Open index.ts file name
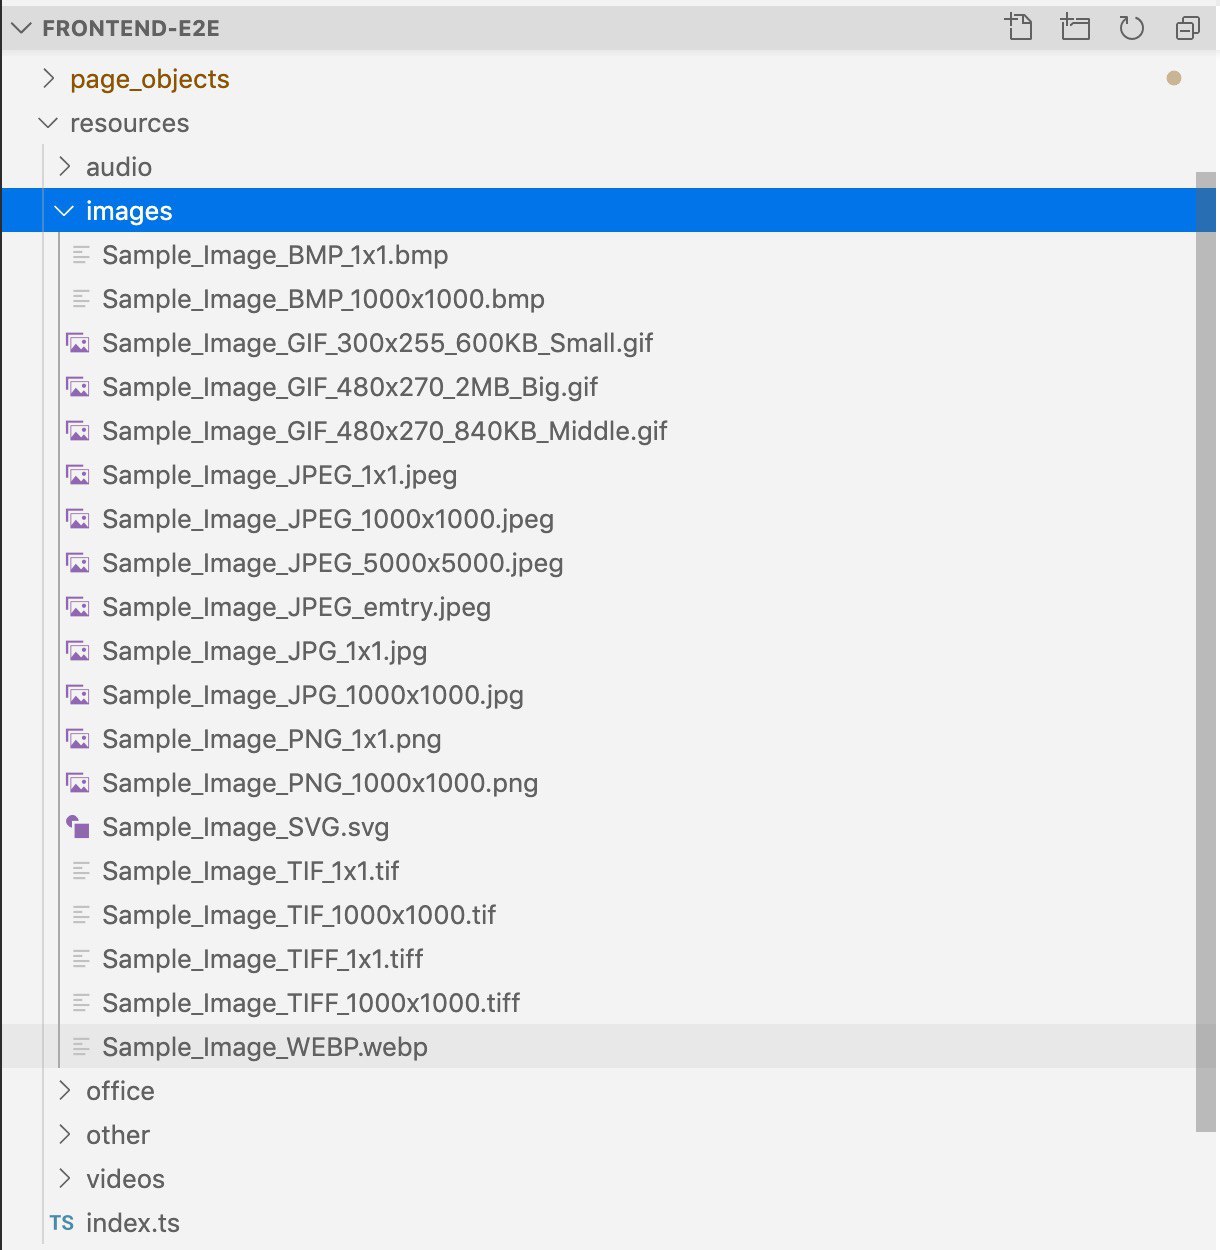The height and width of the screenshot is (1250, 1220). [133, 1223]
